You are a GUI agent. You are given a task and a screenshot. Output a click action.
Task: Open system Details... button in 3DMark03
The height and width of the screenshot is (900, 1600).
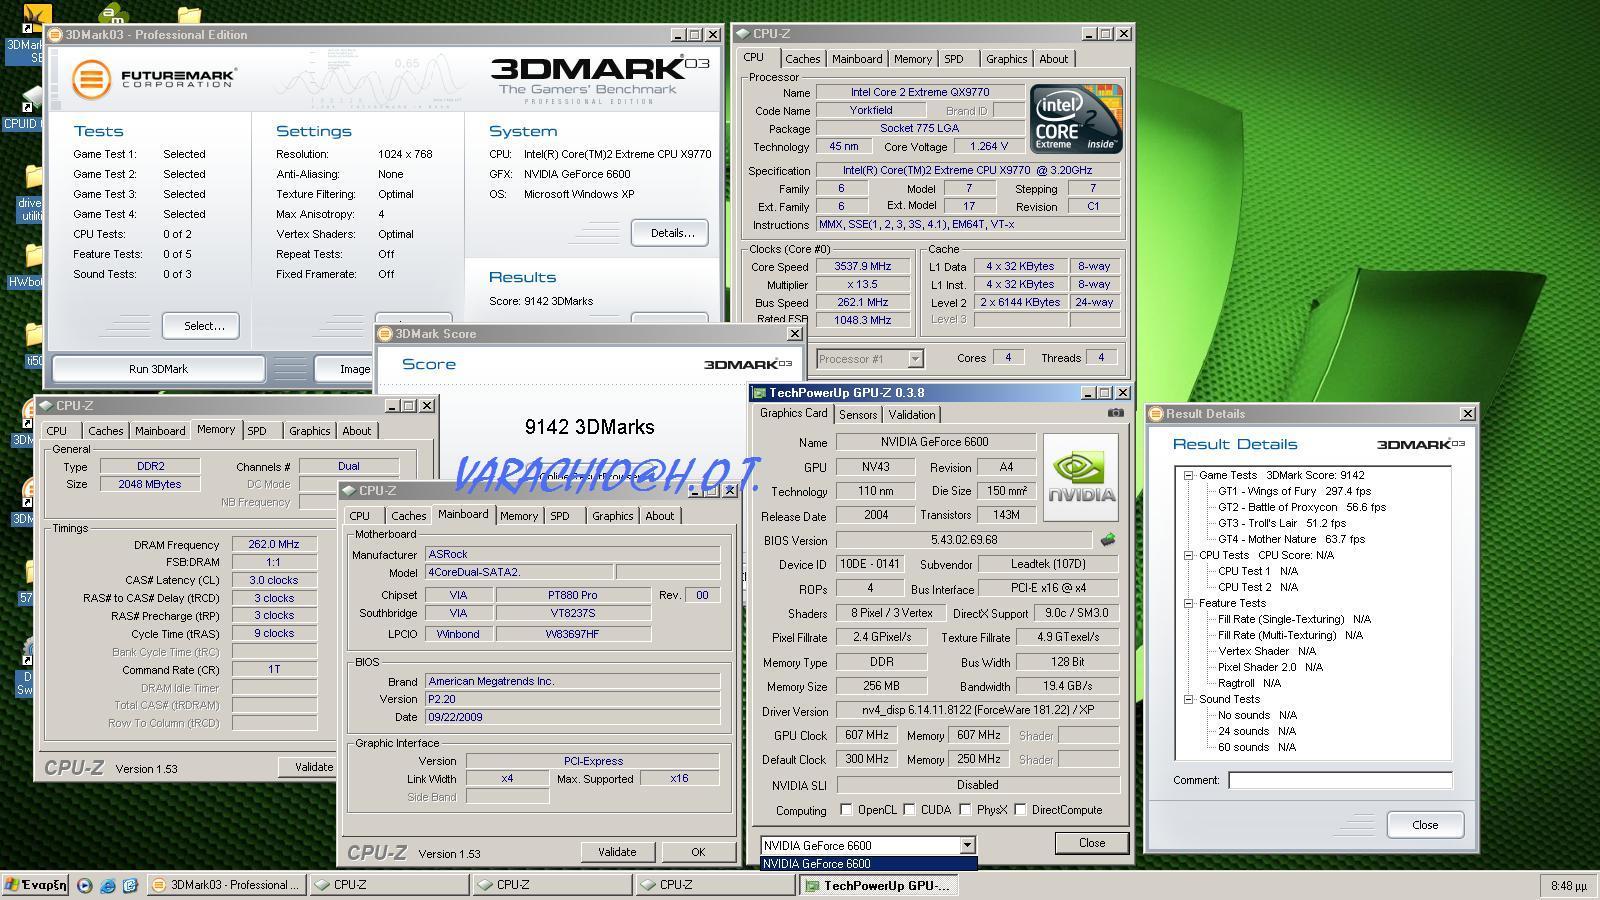click(670, 233)
